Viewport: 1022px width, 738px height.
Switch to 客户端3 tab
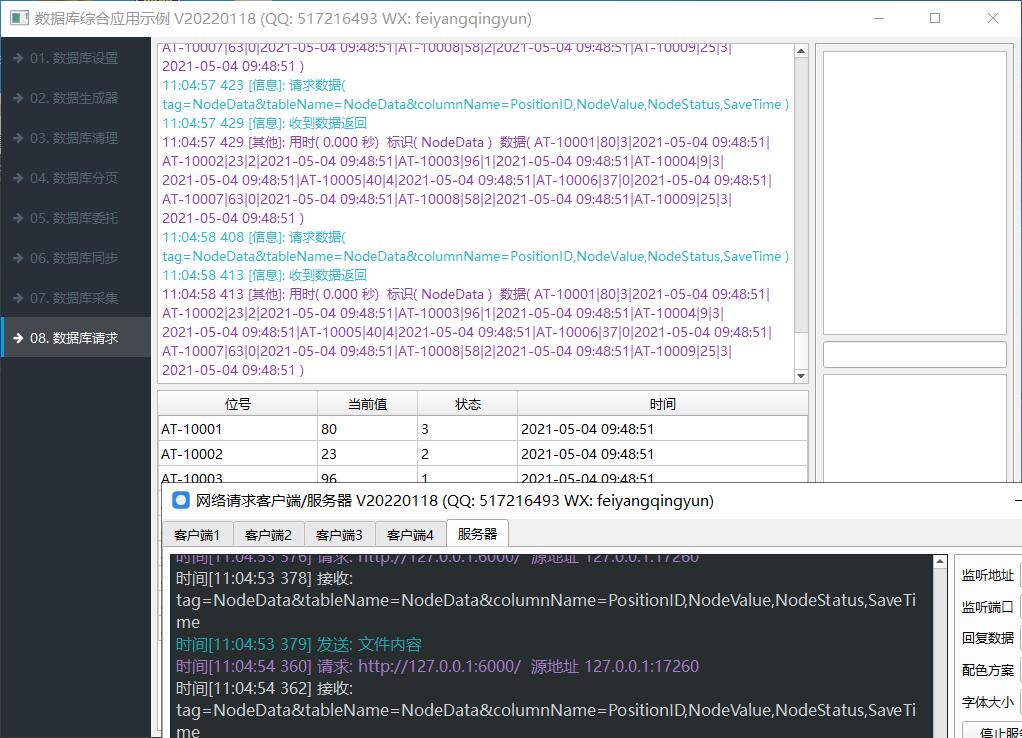click(339, 535)
